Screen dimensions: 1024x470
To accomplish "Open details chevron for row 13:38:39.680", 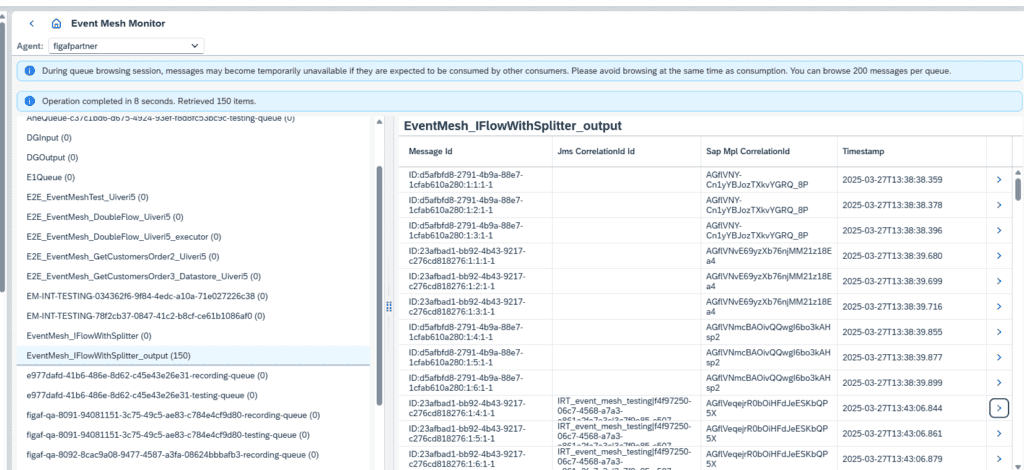I will (999, 256).
